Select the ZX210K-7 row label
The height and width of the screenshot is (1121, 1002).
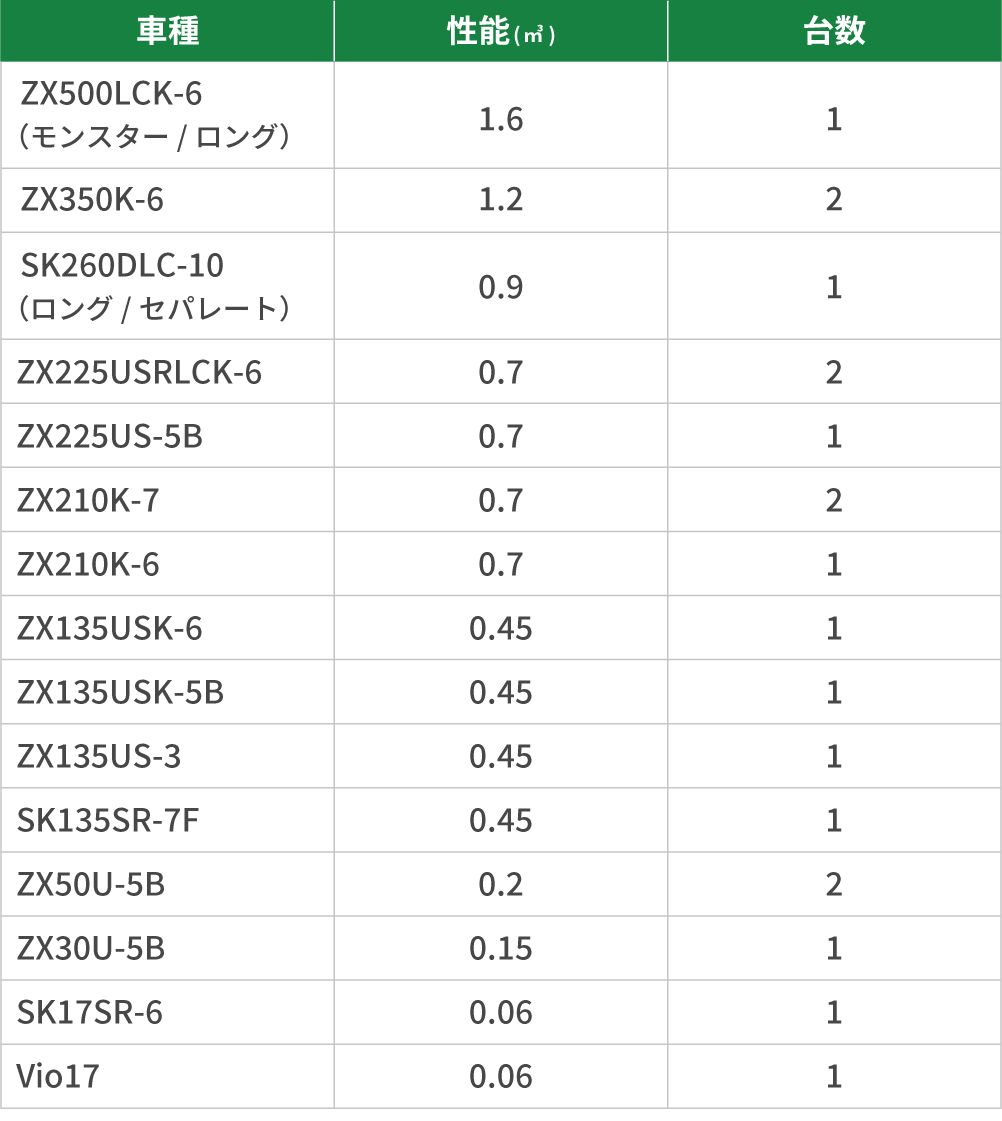coord(88,500)
